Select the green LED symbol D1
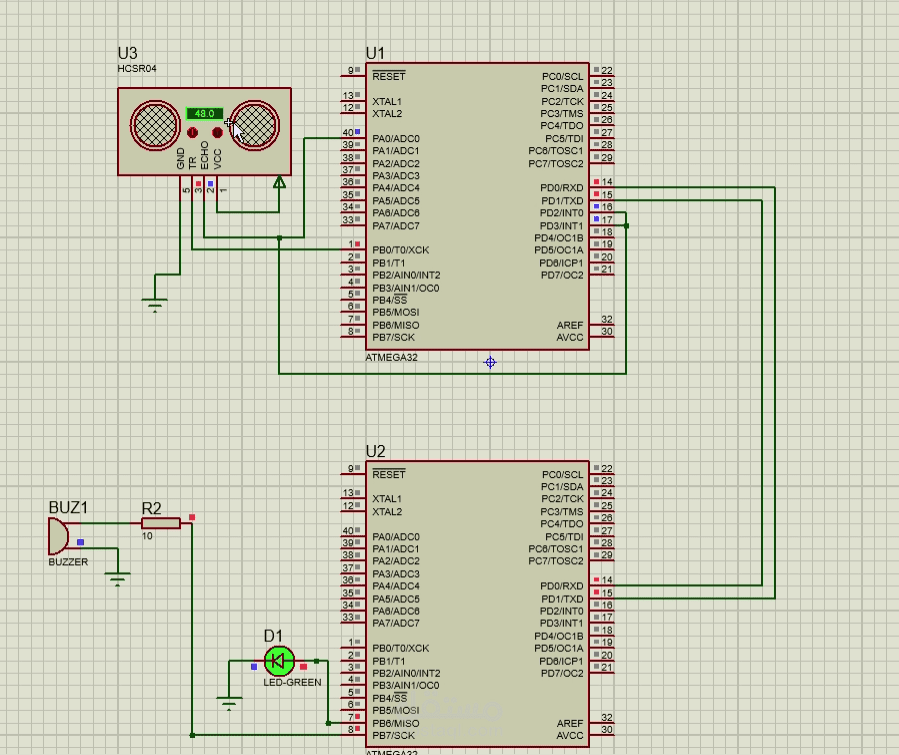This screenshot has width=899, height=755. tap(279, 661)
